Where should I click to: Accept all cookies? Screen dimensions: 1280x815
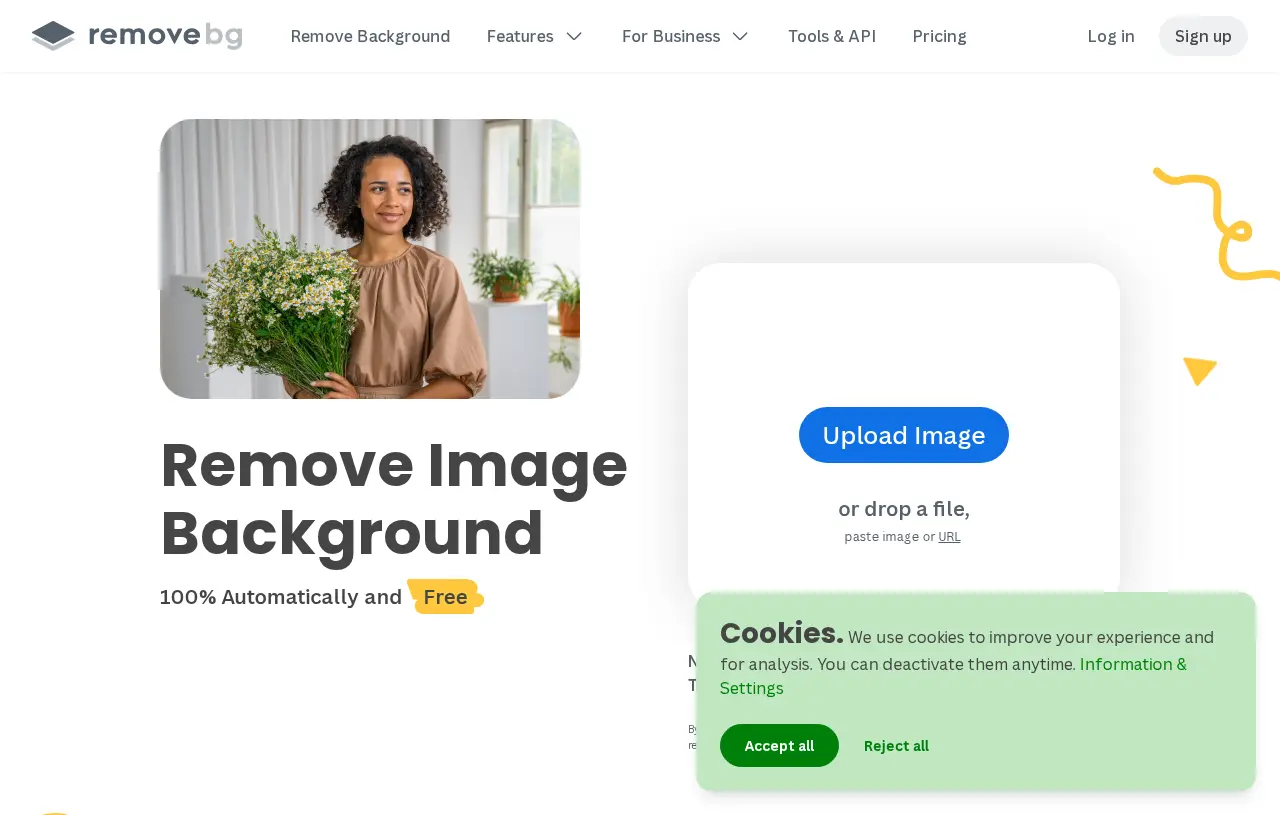[779, 746]
